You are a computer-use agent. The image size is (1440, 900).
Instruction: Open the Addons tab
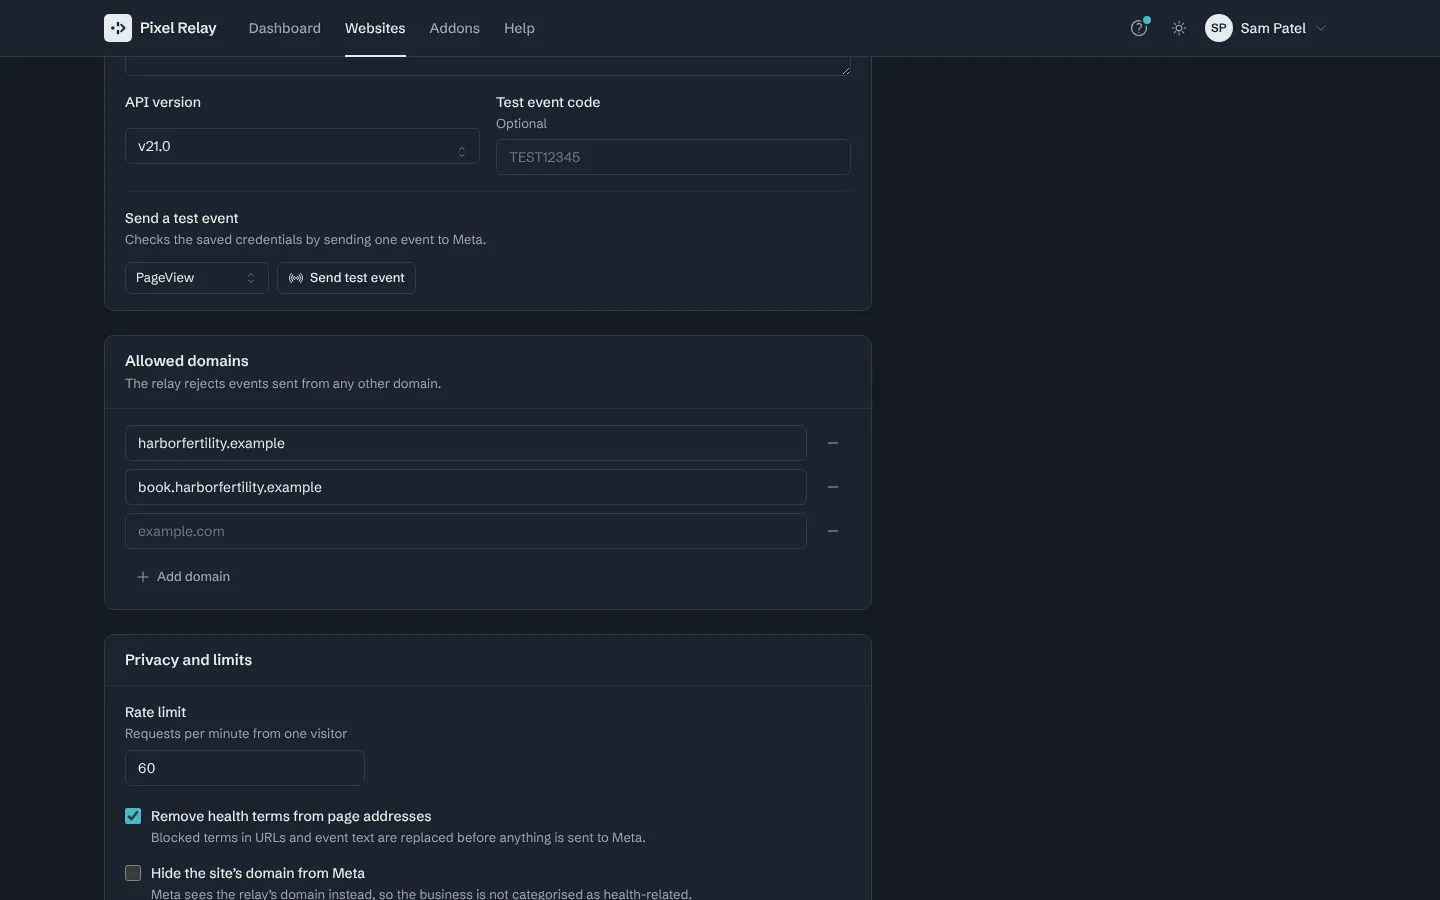455,28
